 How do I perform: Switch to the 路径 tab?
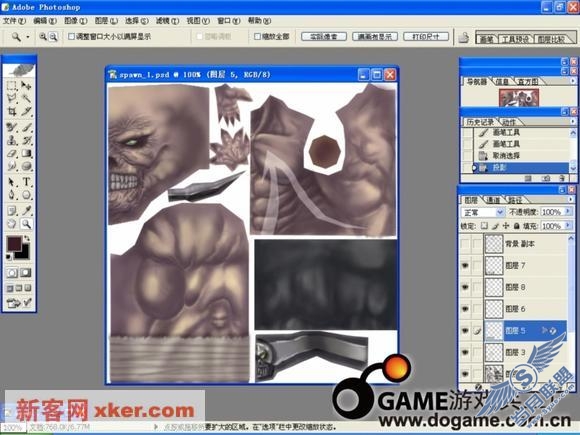(x=515, y=200)
